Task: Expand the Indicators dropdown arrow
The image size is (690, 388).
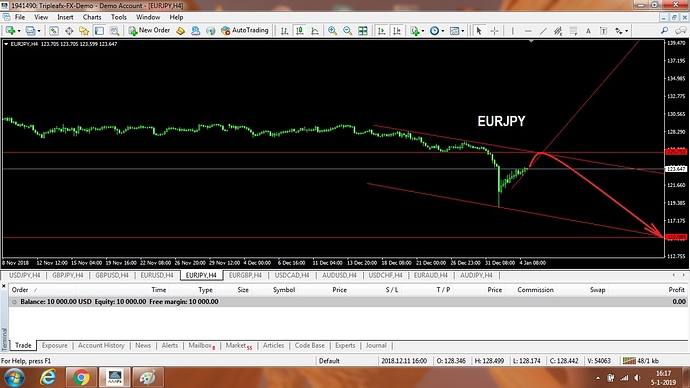Action: 423,31
